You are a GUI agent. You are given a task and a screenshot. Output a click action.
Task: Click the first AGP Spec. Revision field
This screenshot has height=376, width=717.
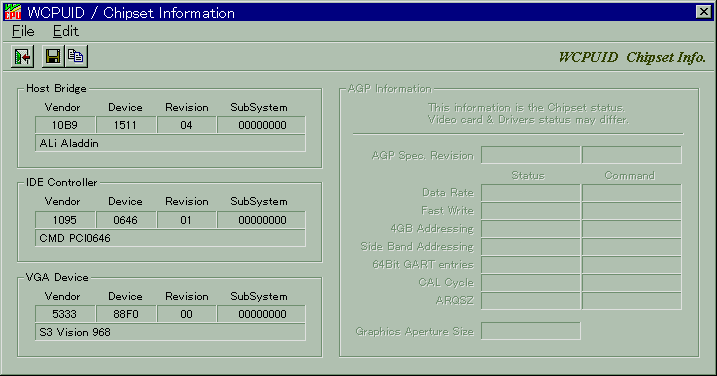coord(530,155)
